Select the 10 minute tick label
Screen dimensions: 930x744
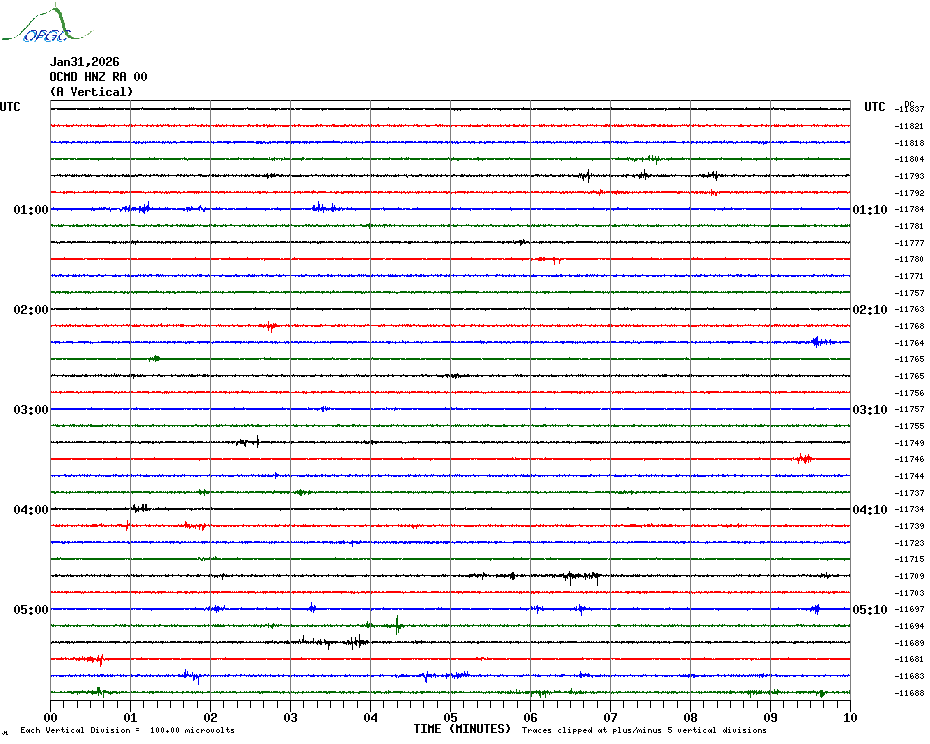tap(849, 717)
